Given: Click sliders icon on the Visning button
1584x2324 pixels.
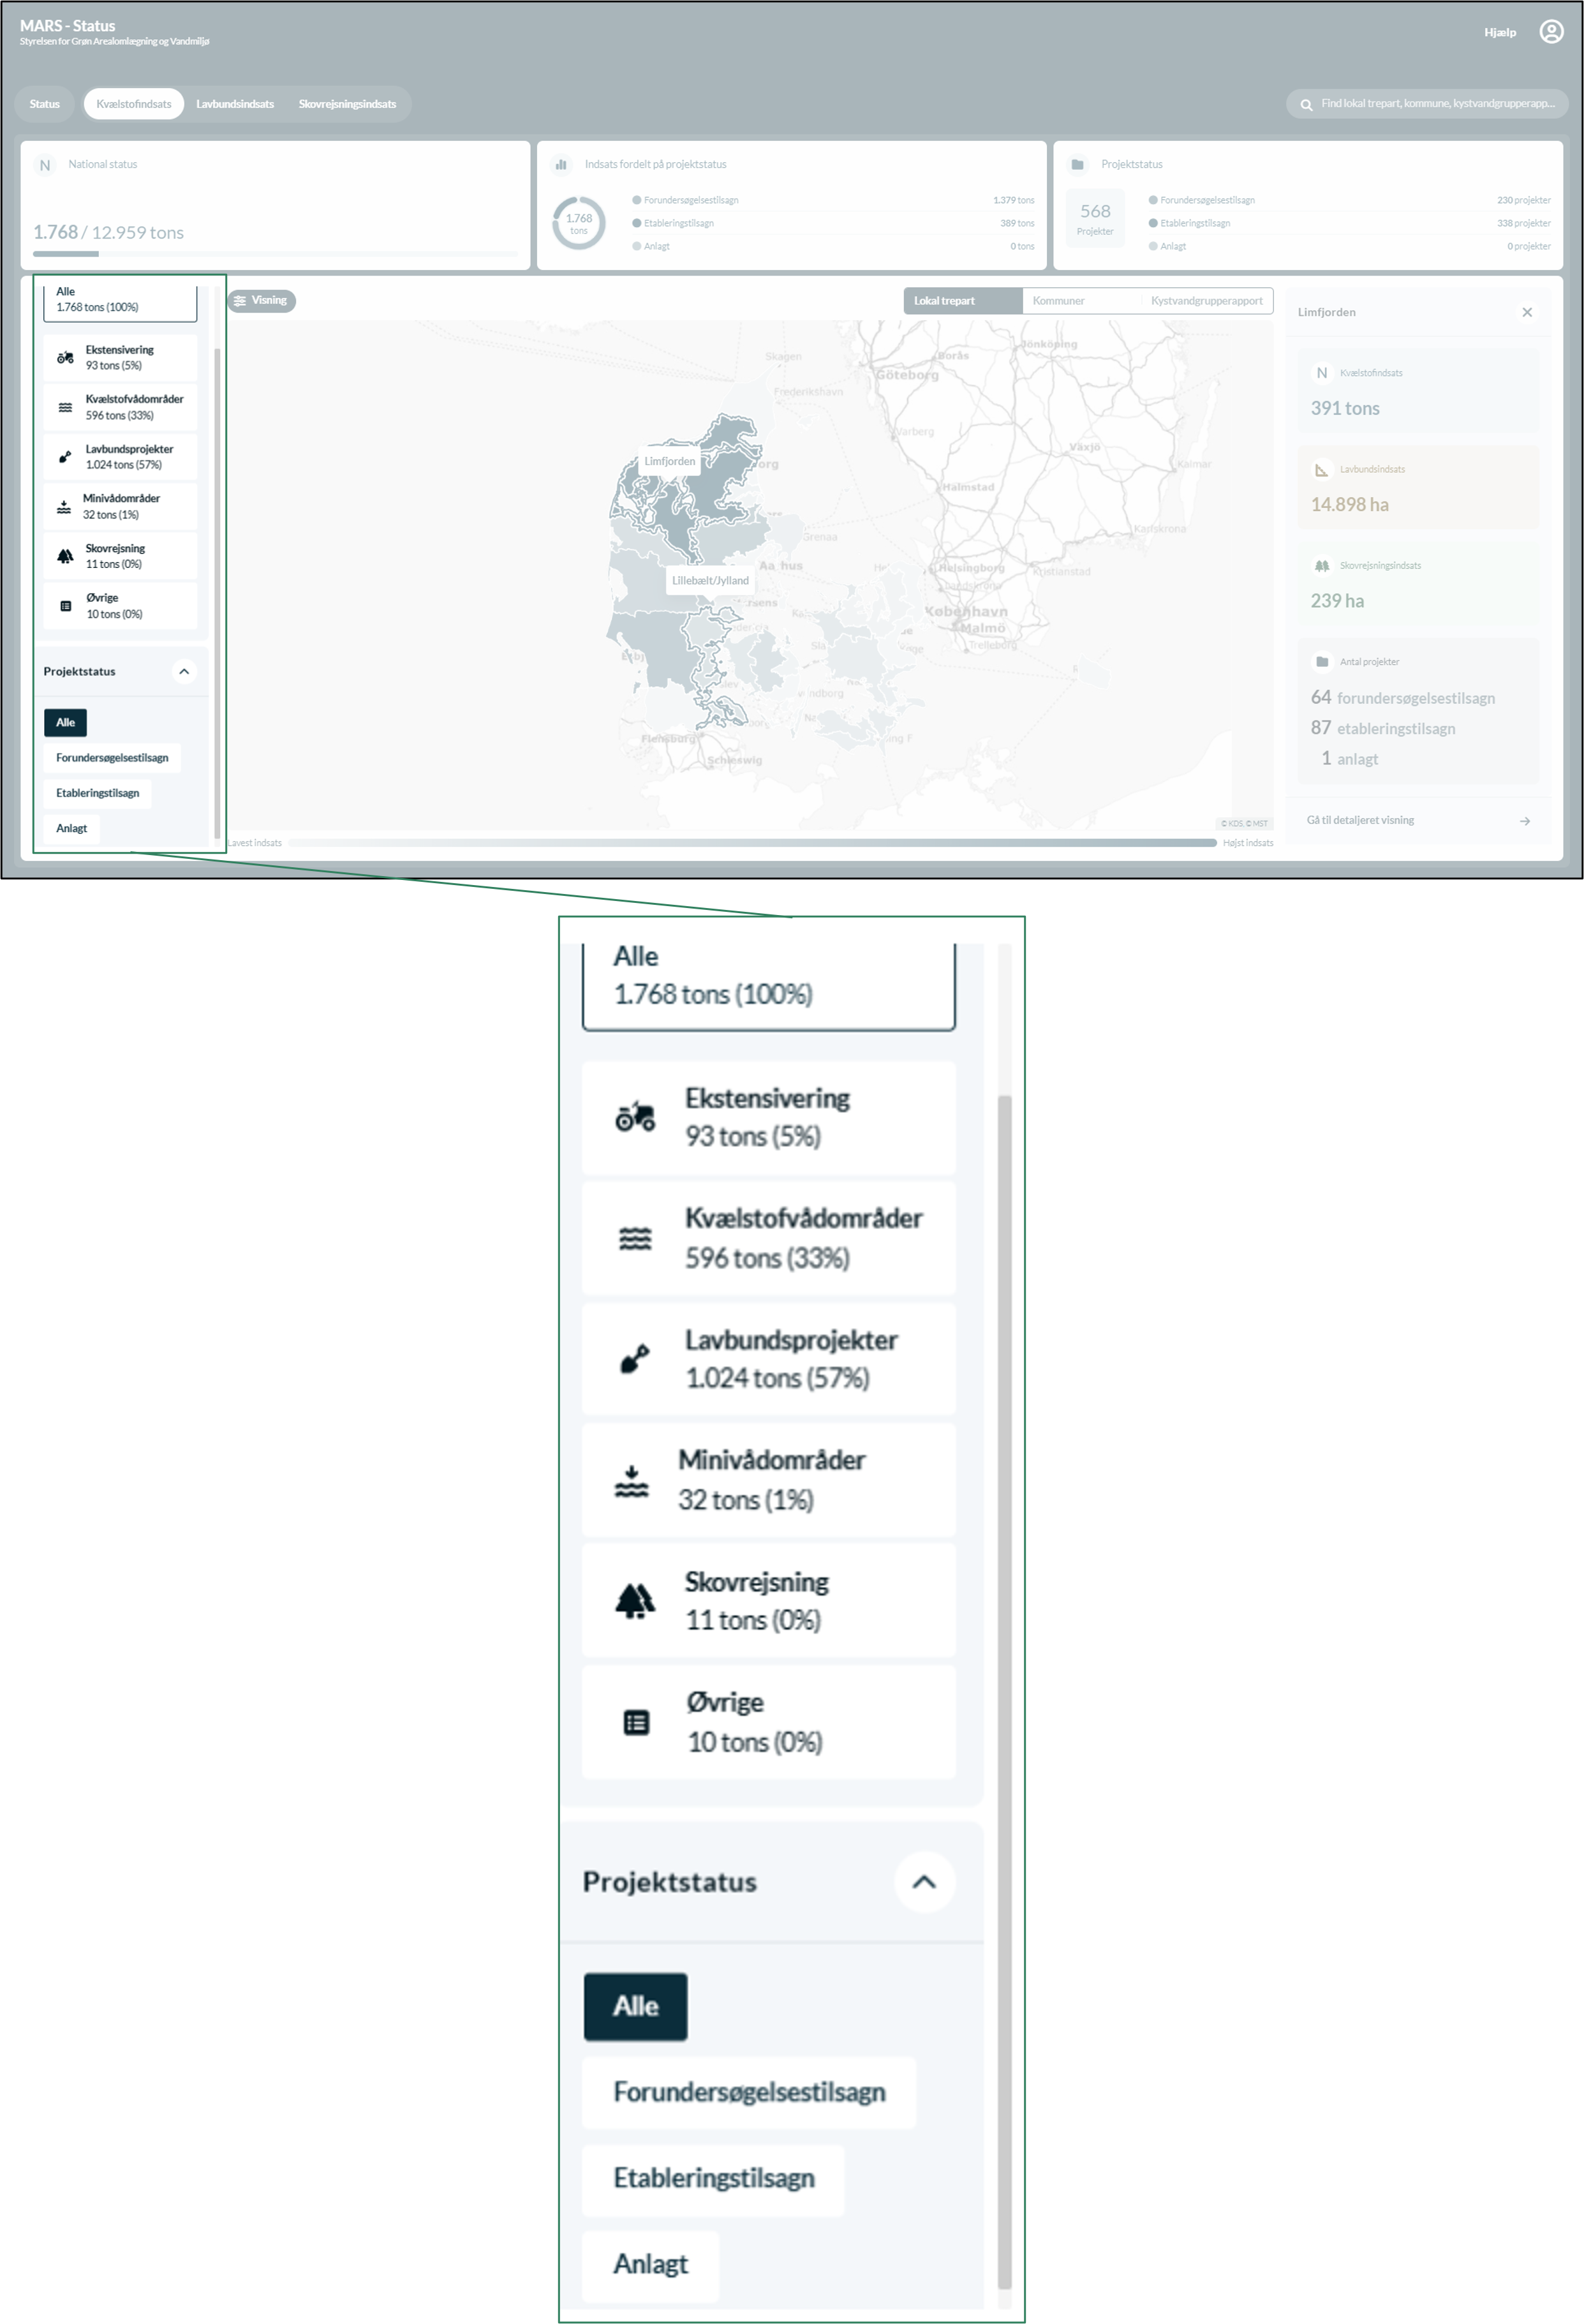Looking at the screenshot, I should click(240, 301).
